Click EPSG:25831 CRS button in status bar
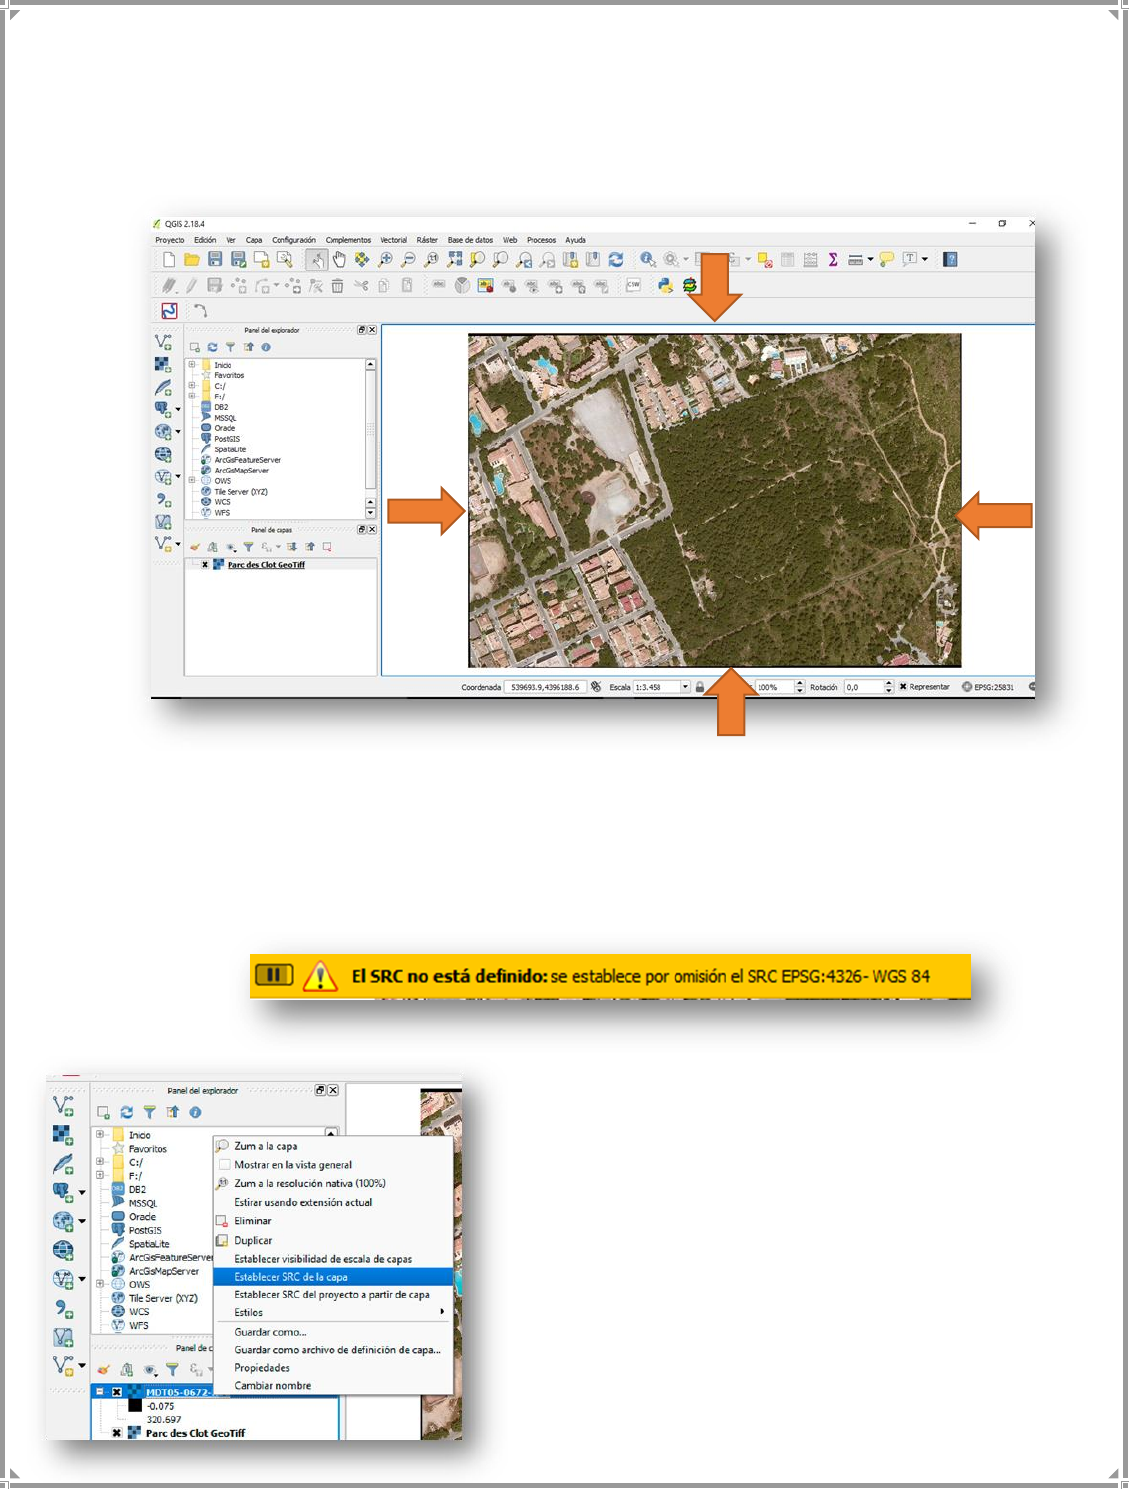This screenshot has width=1129, height=1489. [988, 687]
